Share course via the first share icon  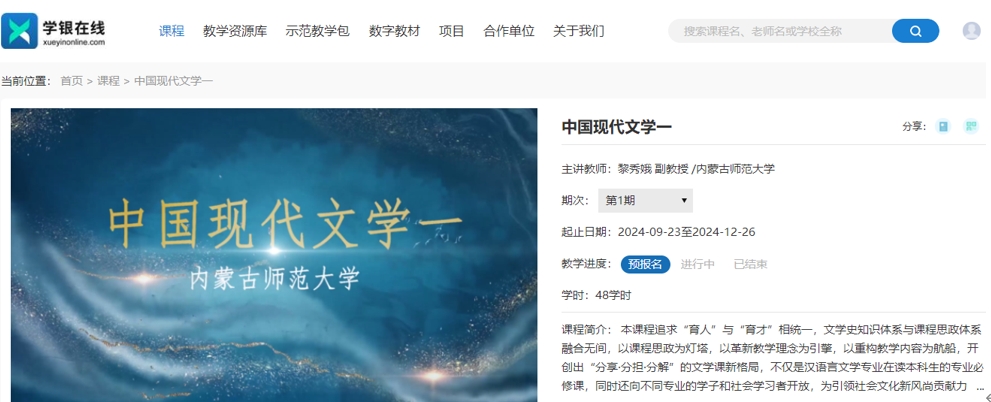click(x=943, y=126)
